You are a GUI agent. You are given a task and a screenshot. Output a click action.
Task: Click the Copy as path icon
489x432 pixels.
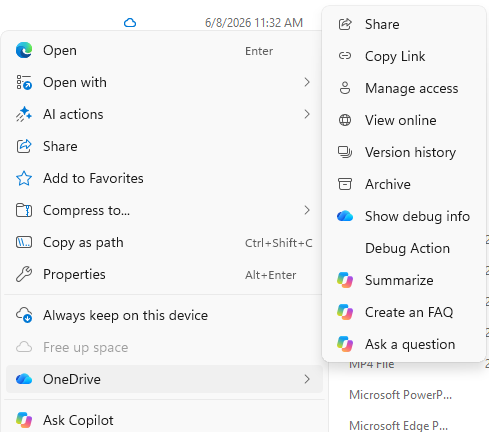point(24,242)
